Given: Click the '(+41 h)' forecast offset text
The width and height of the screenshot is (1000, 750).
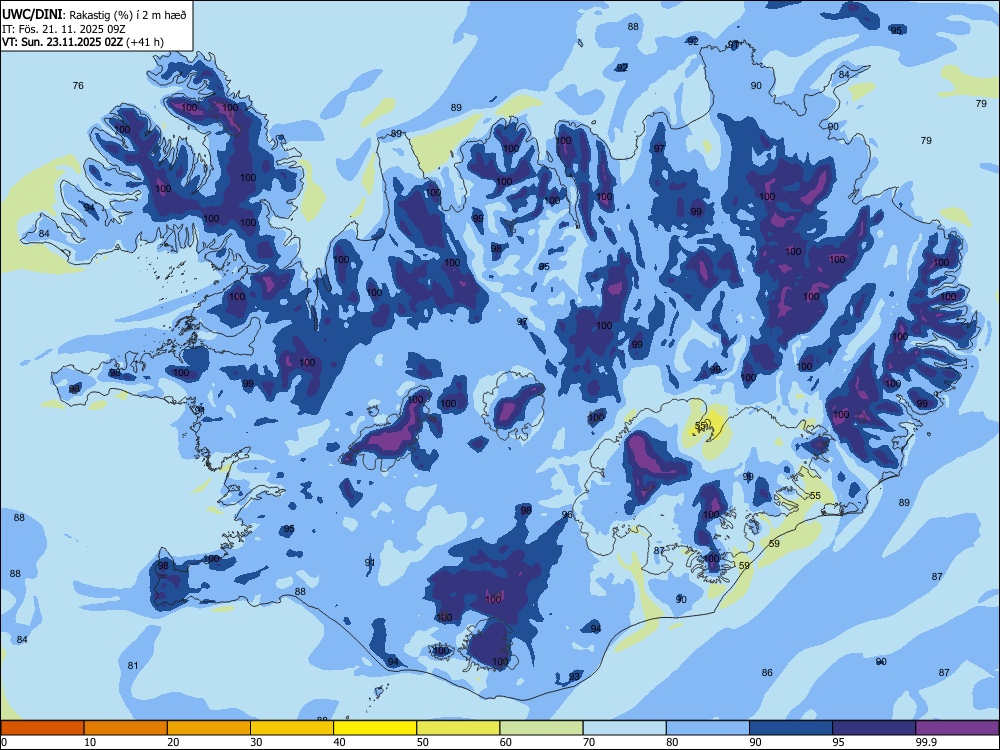Looking at the screenshot, I should tap(145, 42).
